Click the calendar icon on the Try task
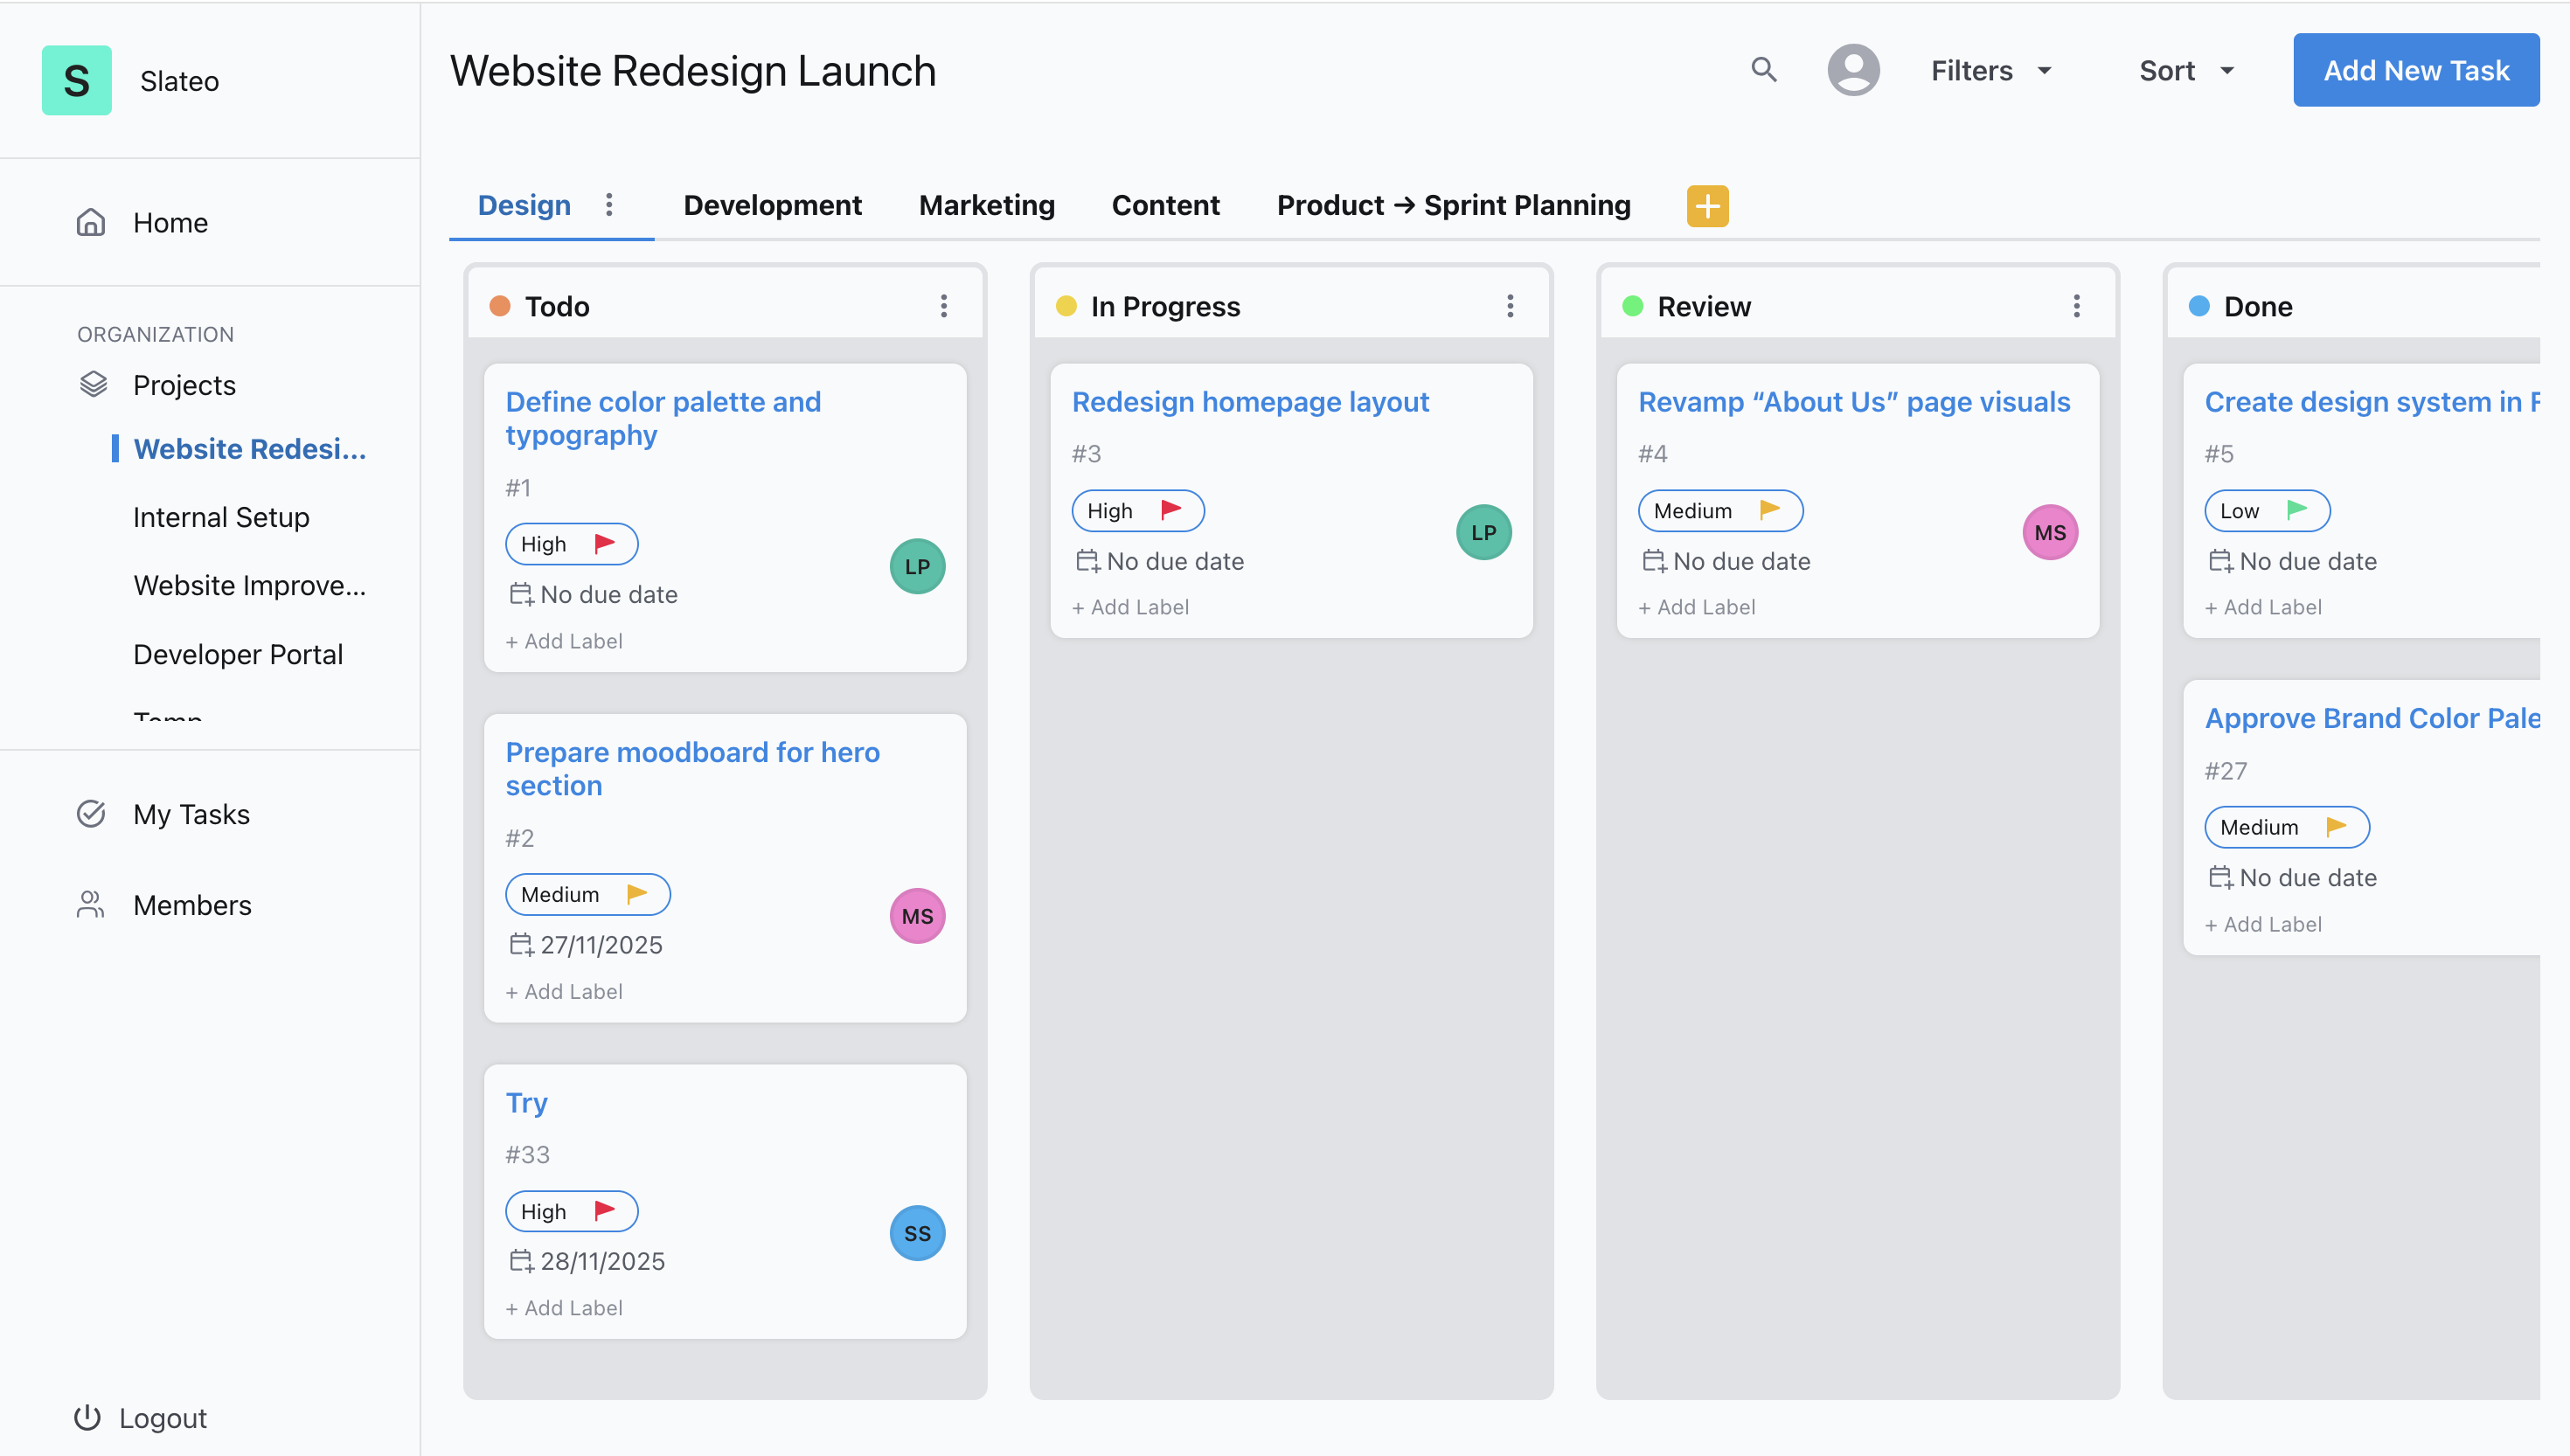 521,1261
